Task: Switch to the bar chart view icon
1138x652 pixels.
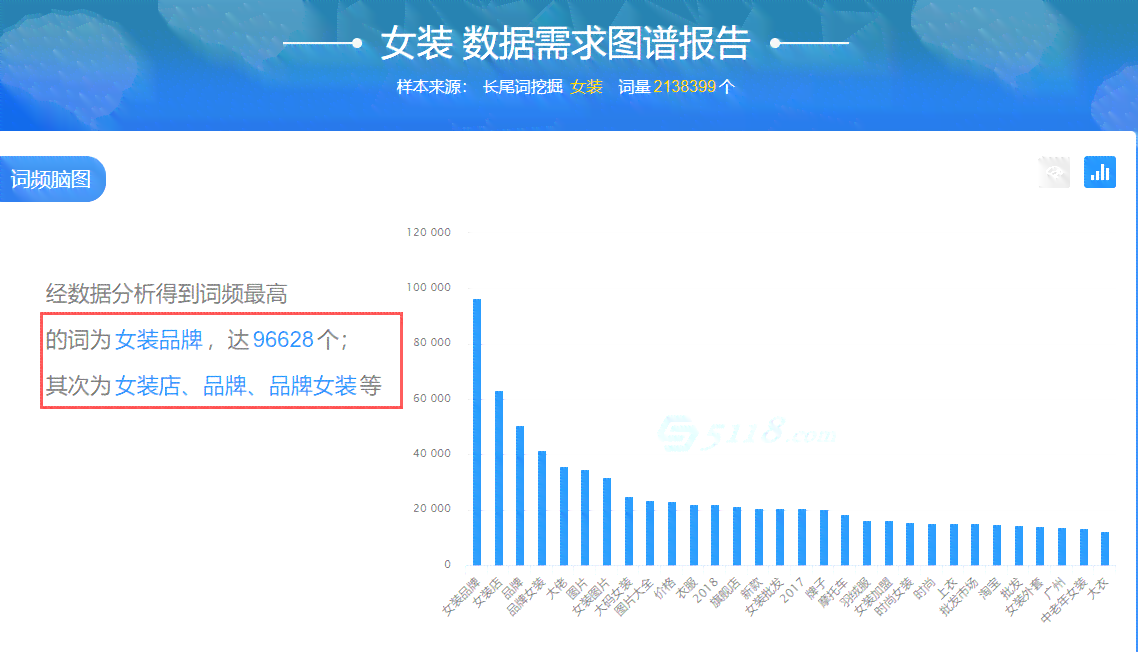Action: (x=1100, y=172)
